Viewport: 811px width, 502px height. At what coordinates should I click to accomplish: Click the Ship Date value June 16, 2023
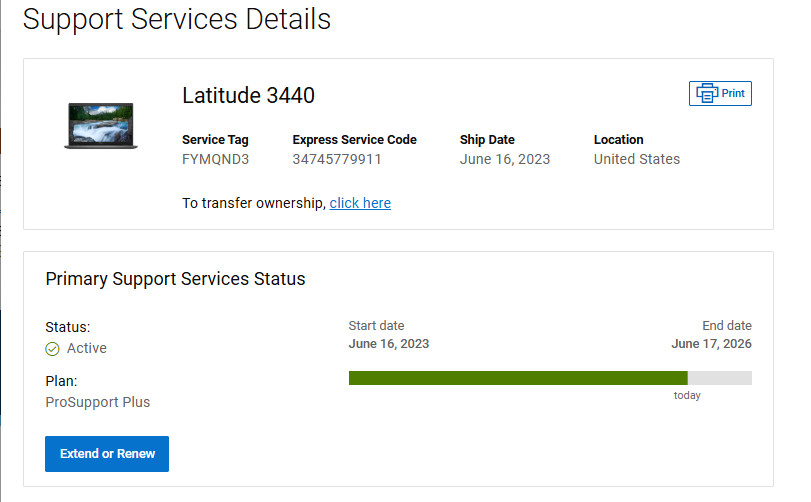(x=505, y=159)
